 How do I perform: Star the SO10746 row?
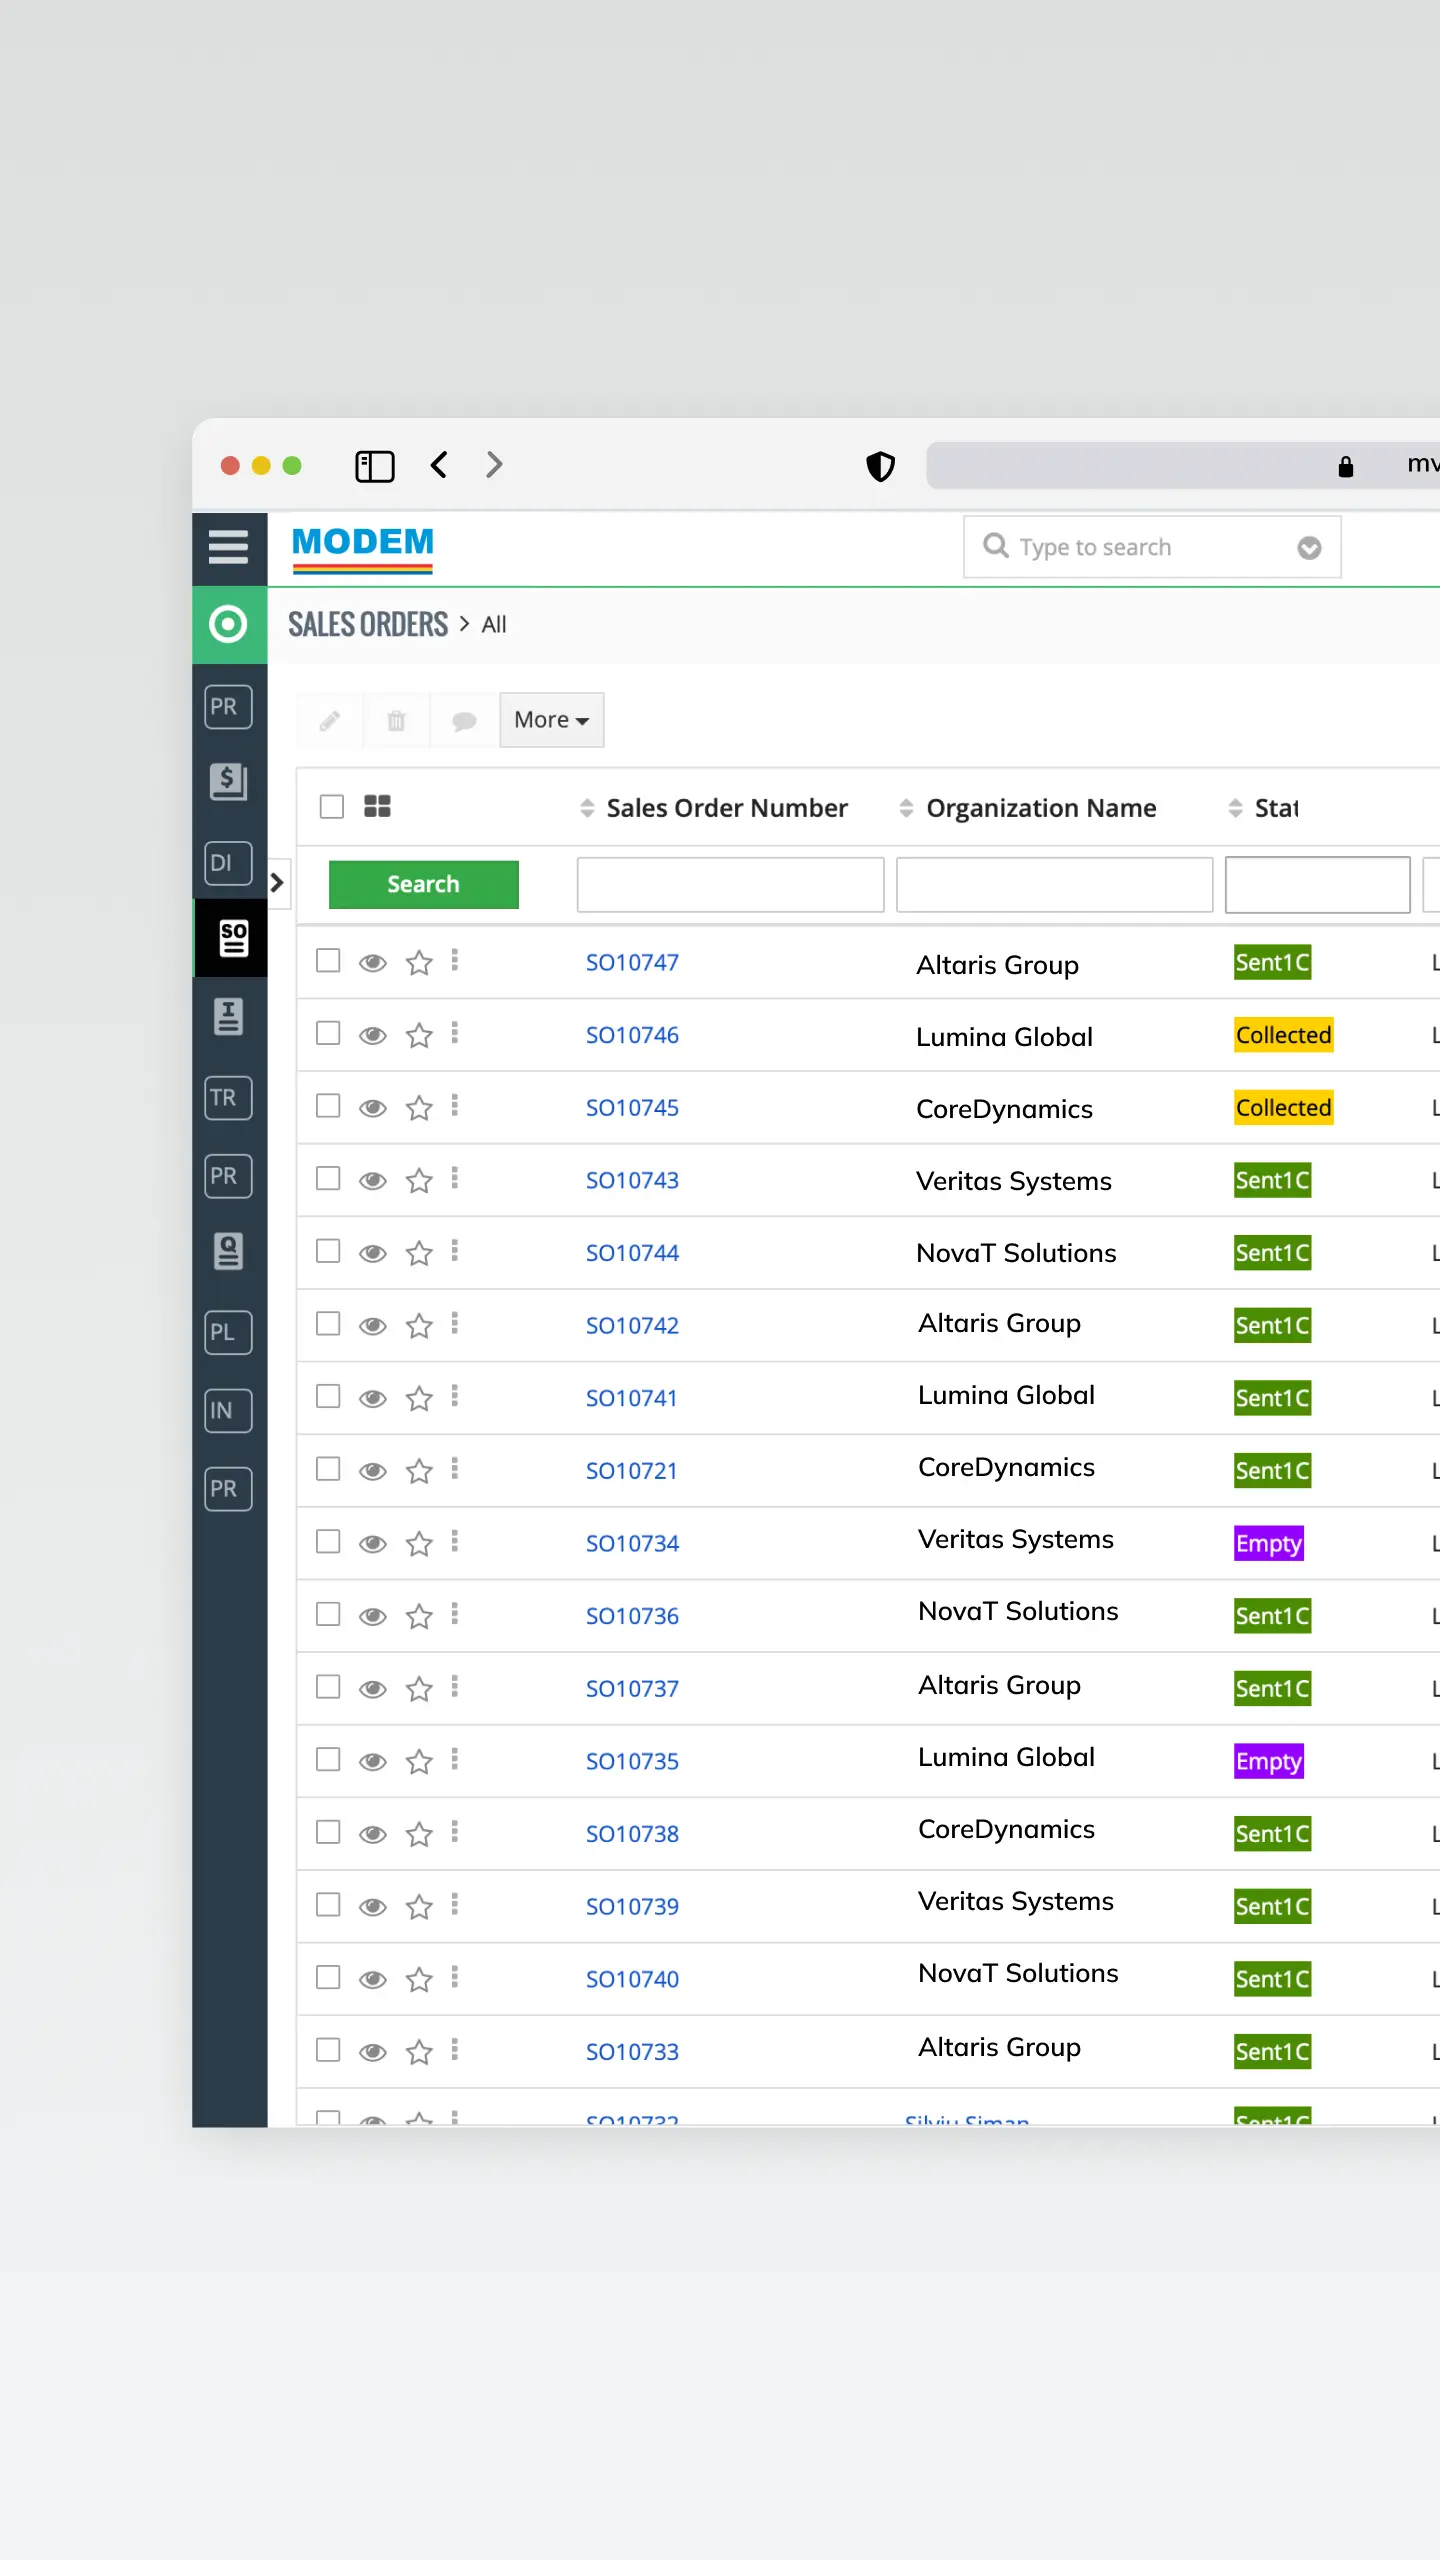point(419,1035)
